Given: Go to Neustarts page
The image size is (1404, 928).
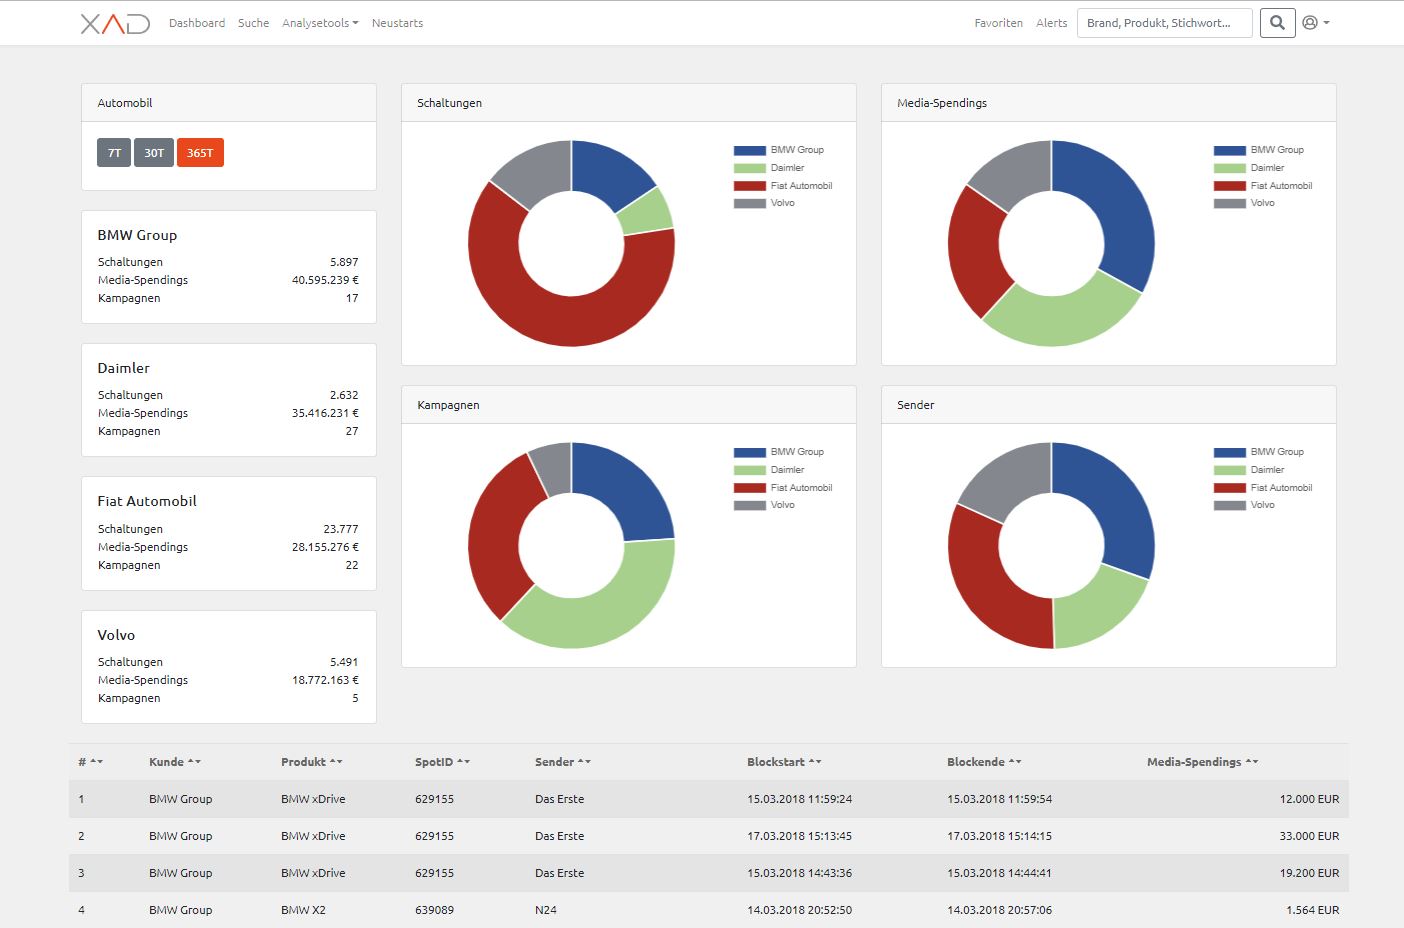Looking at the screenshot, I should click(x=397, y=23).
